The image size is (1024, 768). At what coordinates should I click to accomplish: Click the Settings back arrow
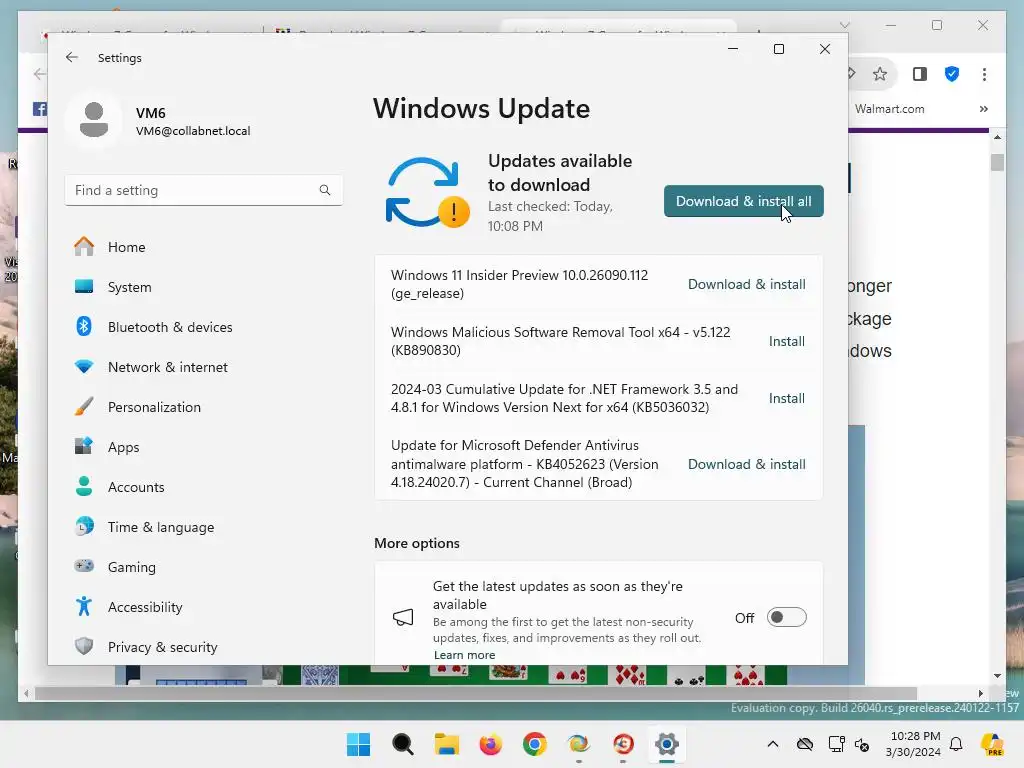click(x=72, y=57)
